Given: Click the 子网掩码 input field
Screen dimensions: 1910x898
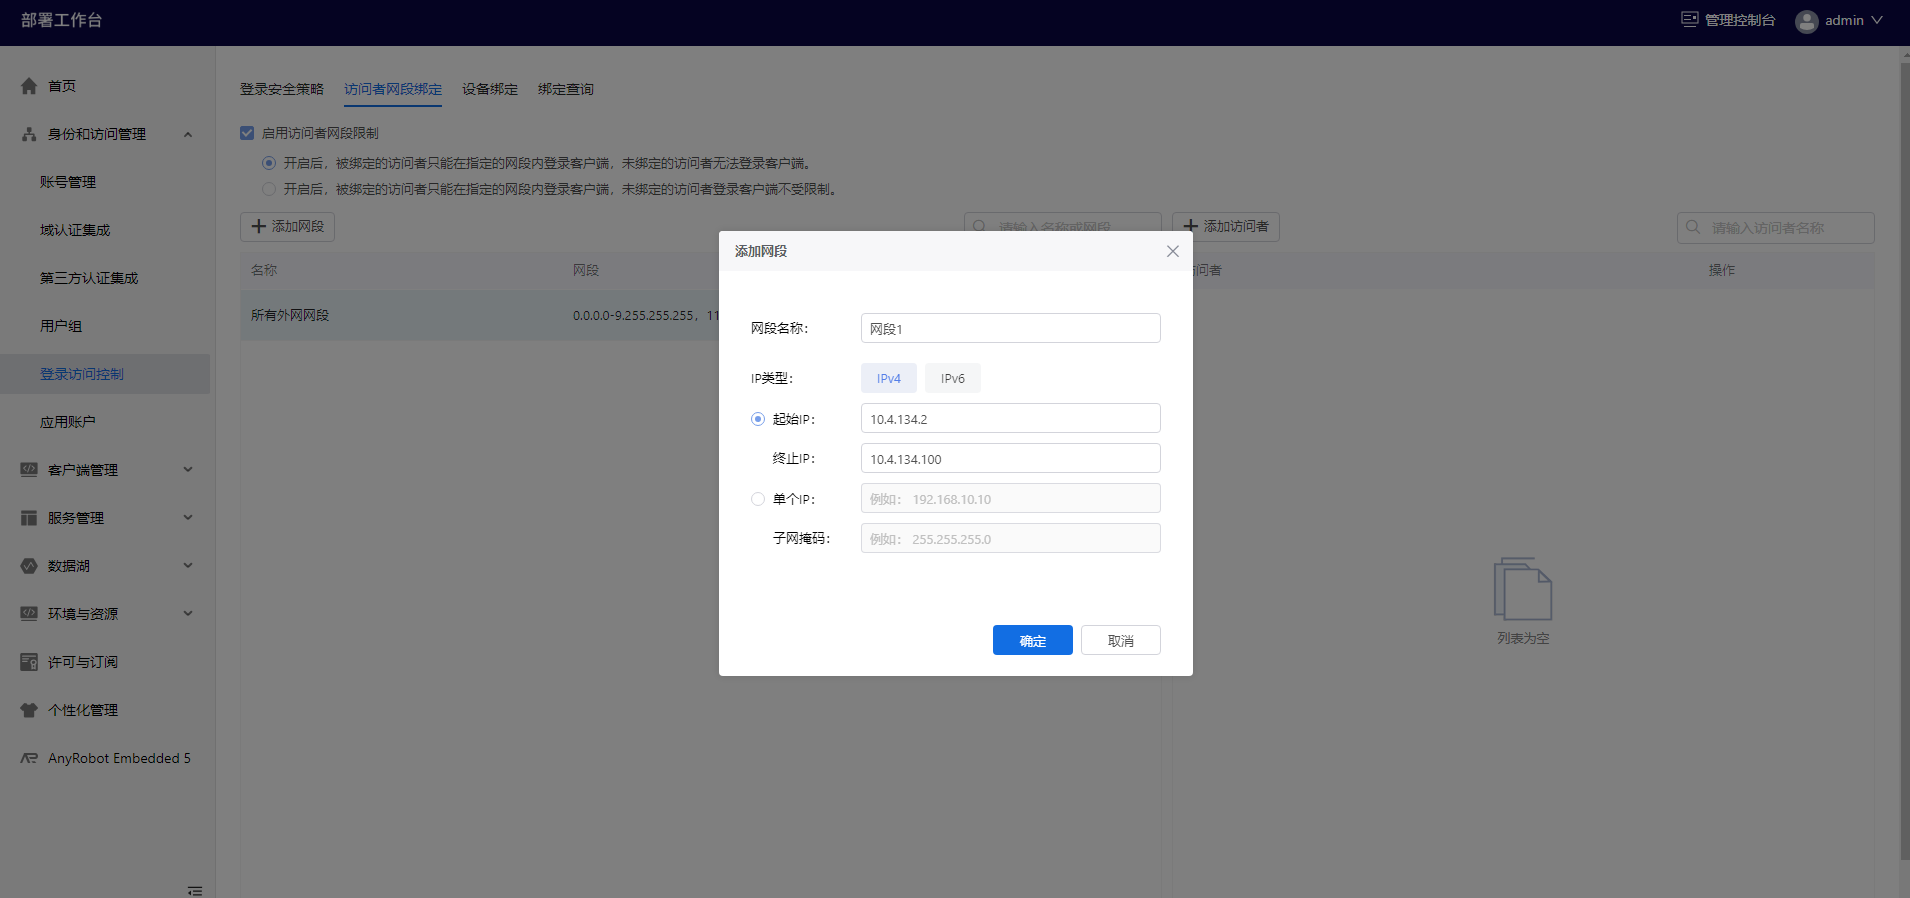Looking at the screenshot, I should point(1011,538).
